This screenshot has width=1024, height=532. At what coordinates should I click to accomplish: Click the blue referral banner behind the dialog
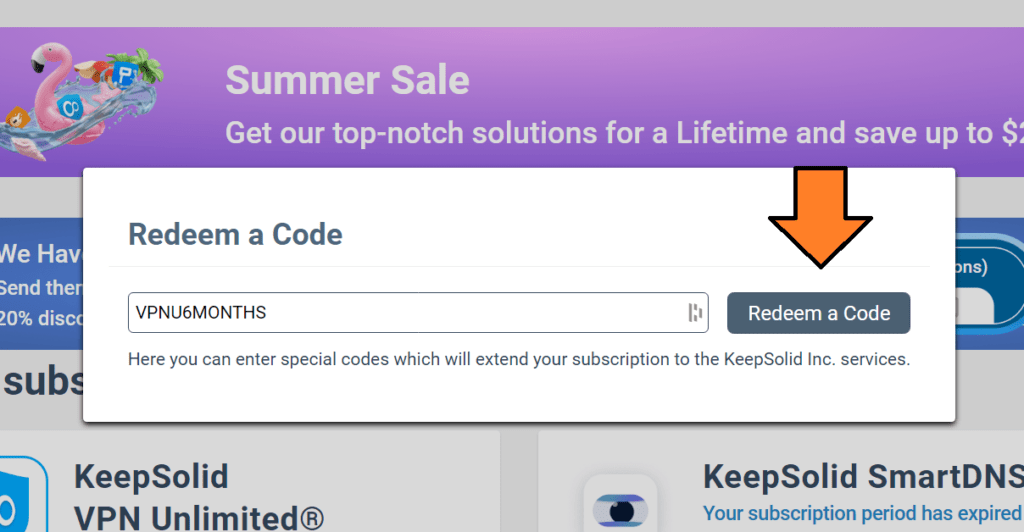pyautogui.click(x=41, y=284)
